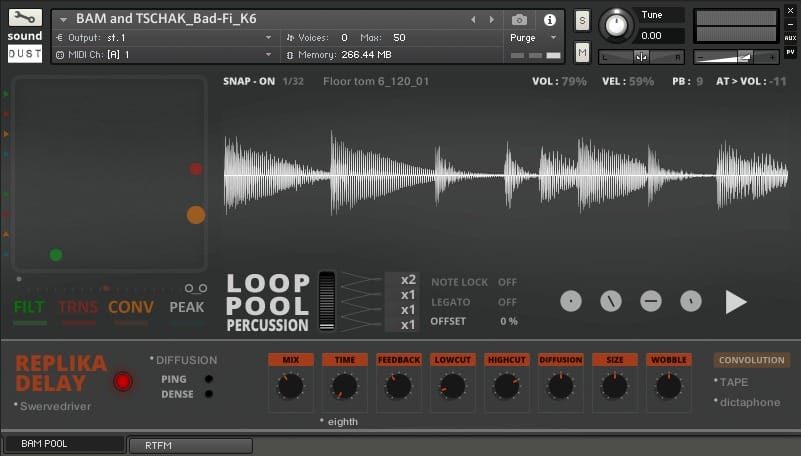Viewport: 801px width, 456px height.
Task: Click the SIZE knob
Action: 615,386
